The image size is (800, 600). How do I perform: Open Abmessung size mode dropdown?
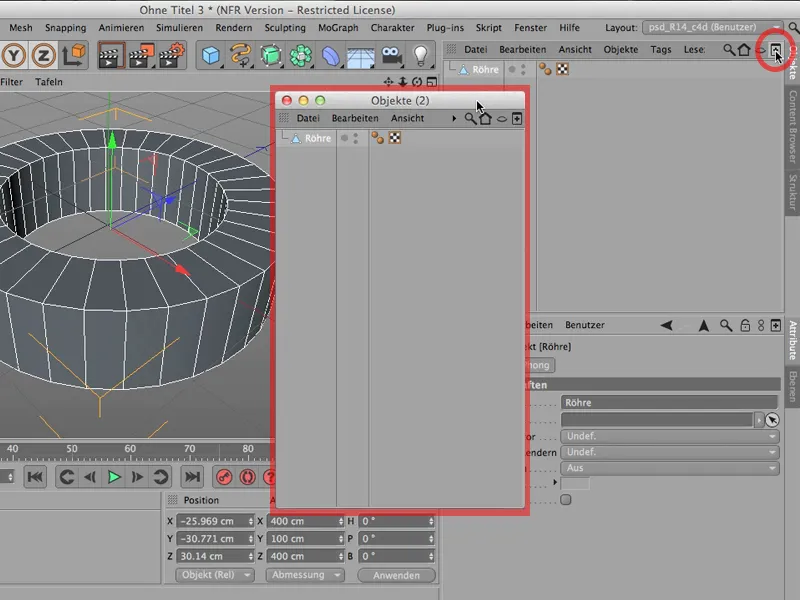tap(305, 575)
